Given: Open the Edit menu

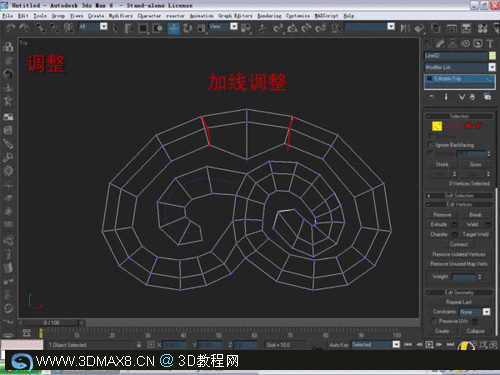Looking at the screenshot, I should click(23, 16).
